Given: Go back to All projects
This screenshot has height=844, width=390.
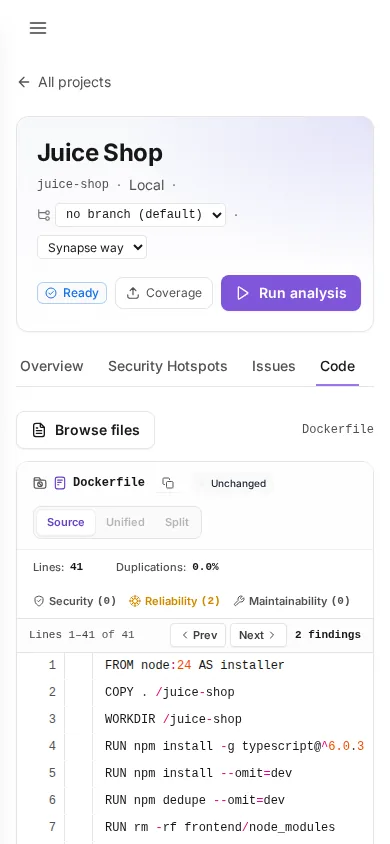Looking at the screenshot, I should [64, 82].
